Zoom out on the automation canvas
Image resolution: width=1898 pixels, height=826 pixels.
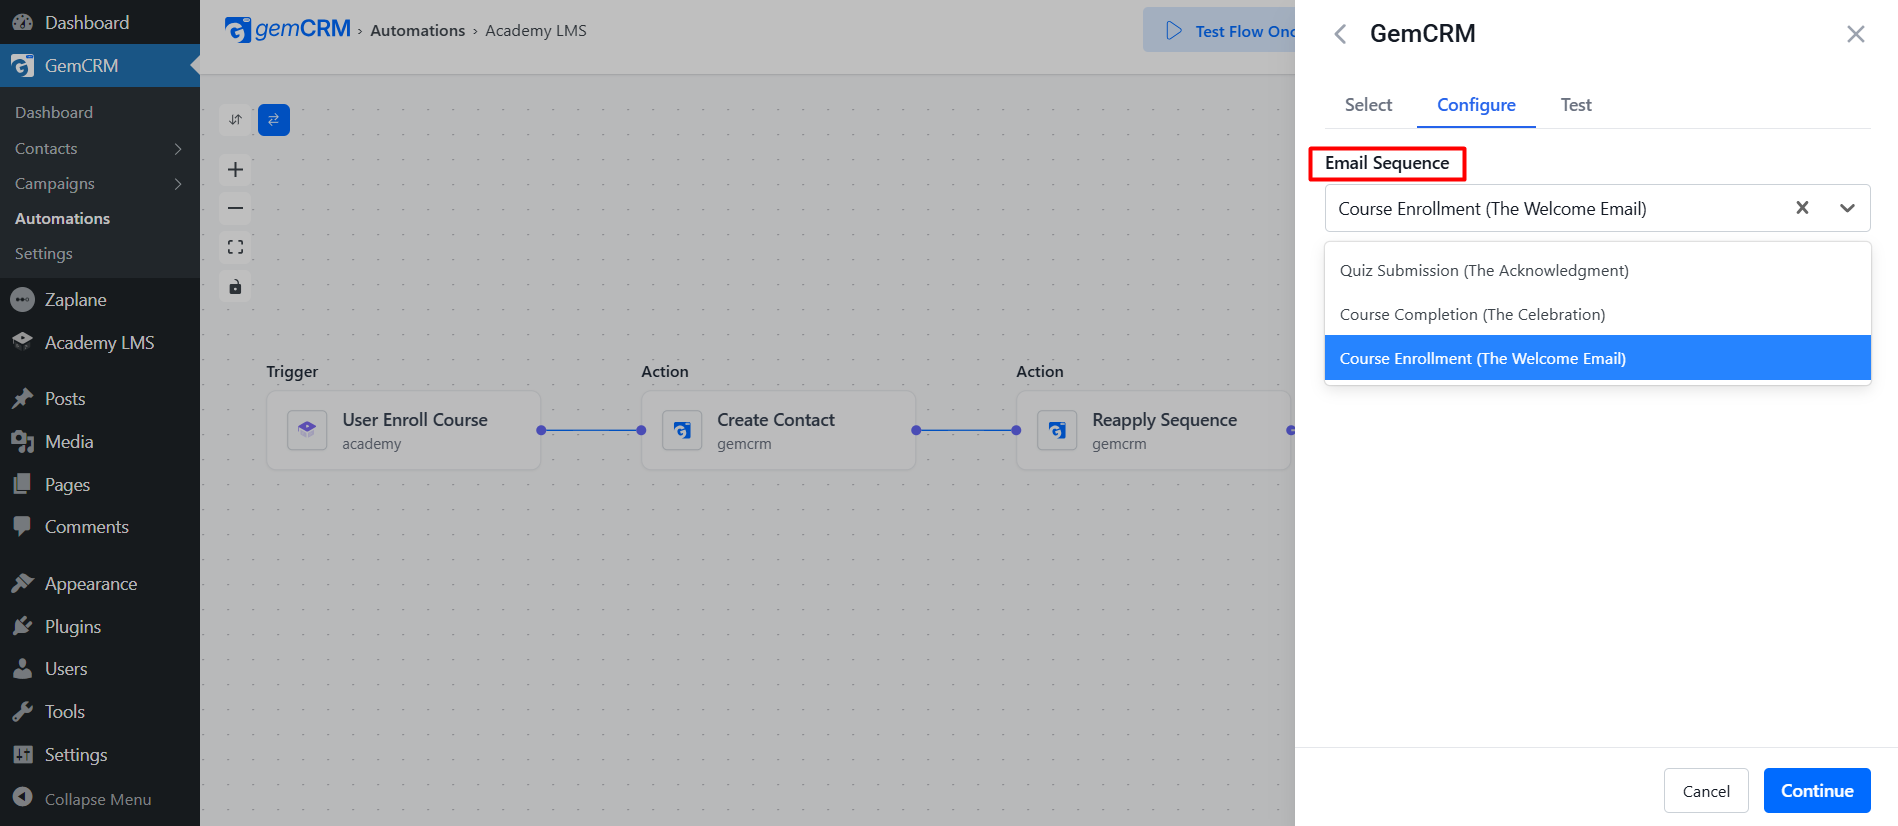235,208
